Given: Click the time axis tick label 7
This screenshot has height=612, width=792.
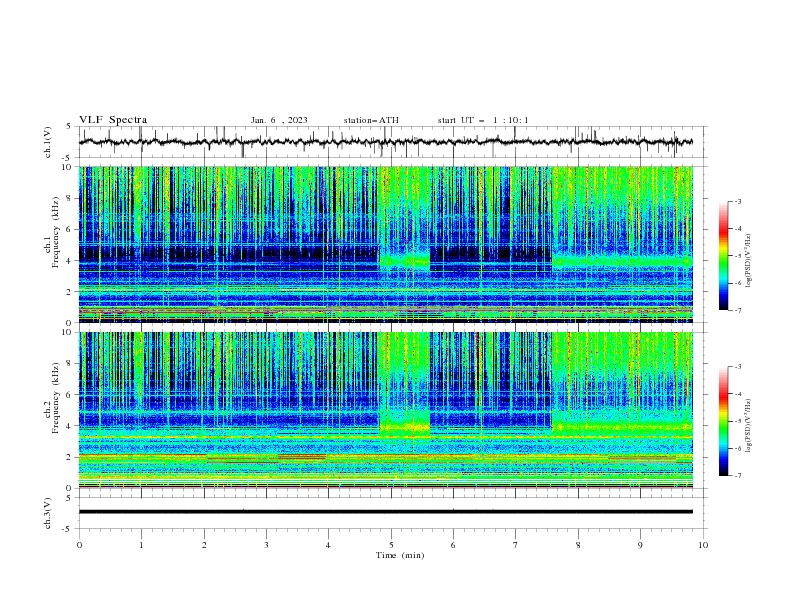Looking at the screenshot, I should point(516,545).
